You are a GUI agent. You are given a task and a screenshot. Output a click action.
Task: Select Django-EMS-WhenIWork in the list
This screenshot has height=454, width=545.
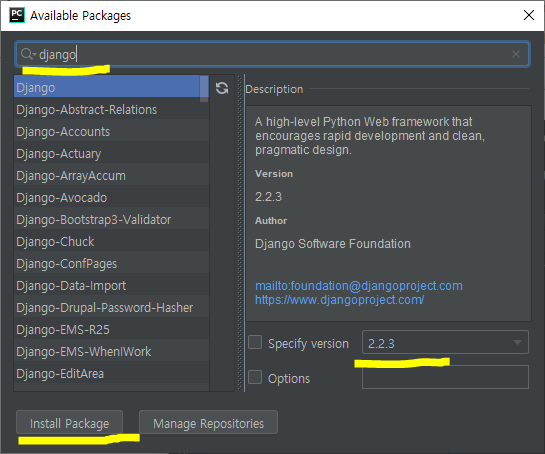pyautogui.click(x=111, y=351)
